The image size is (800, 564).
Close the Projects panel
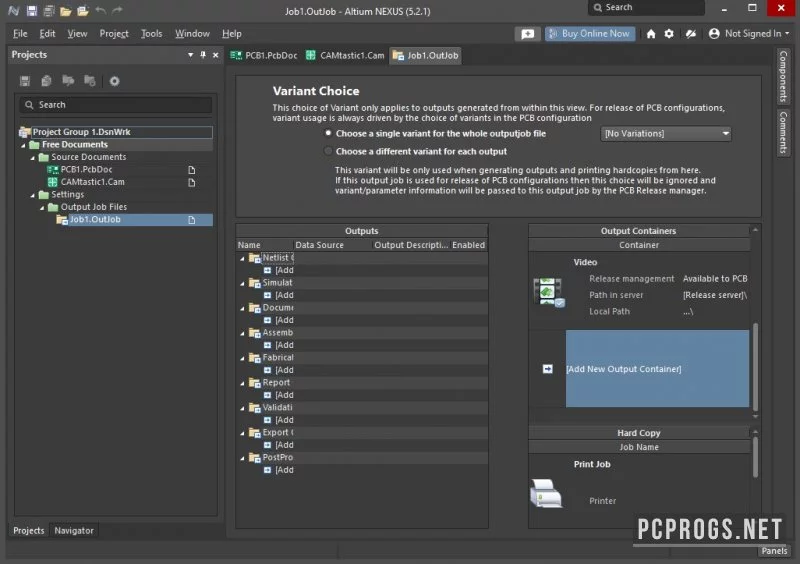click(215, 55)
